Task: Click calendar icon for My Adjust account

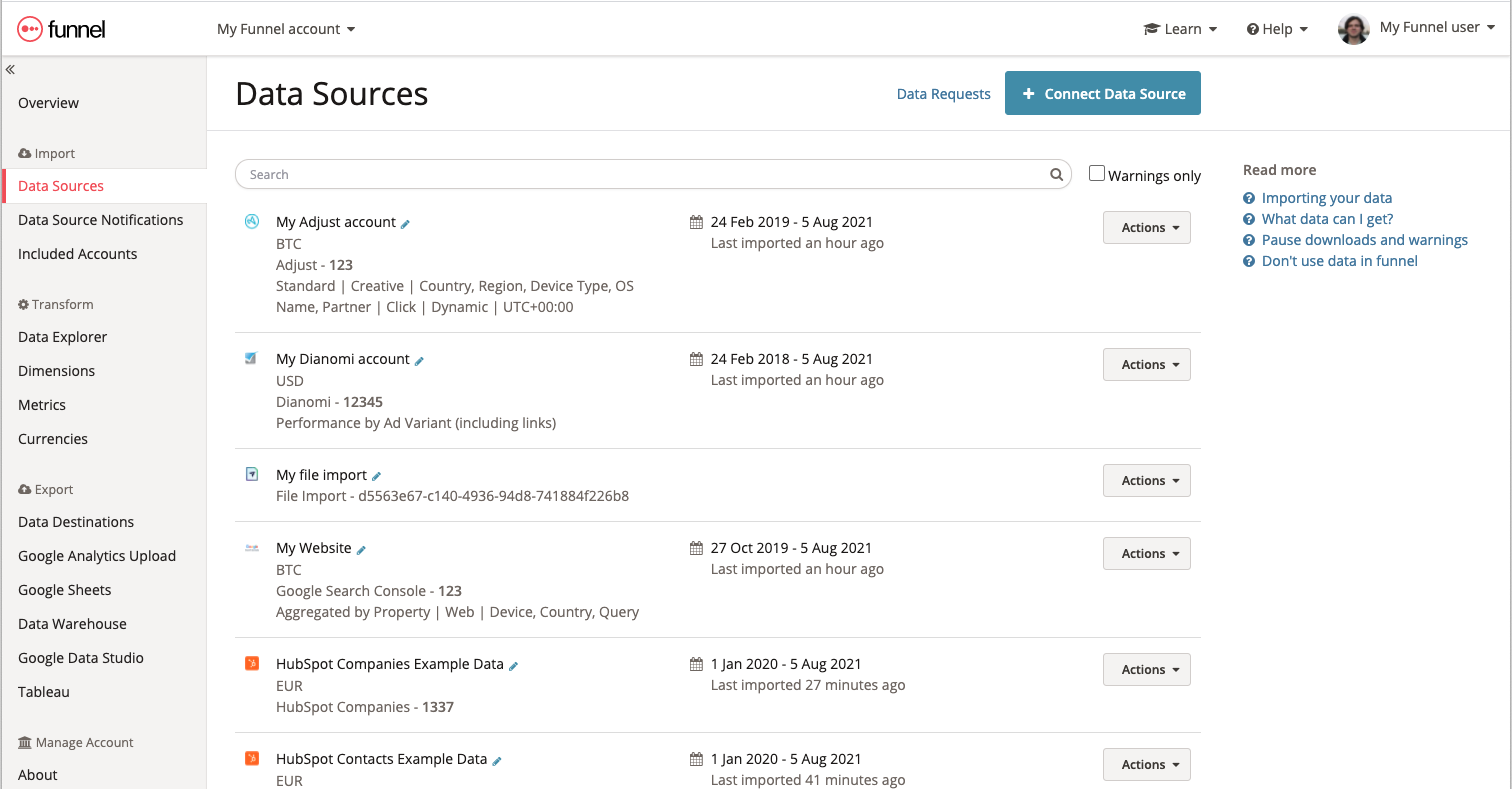Action: tap(697, 222)
